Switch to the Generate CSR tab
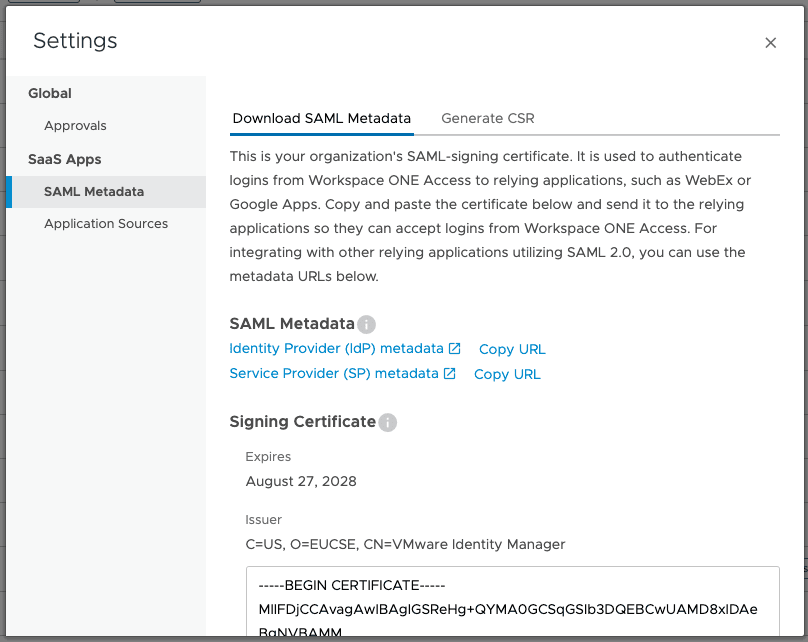The height and width of the screenshot is (642, 808). click(x=487, y=119)
